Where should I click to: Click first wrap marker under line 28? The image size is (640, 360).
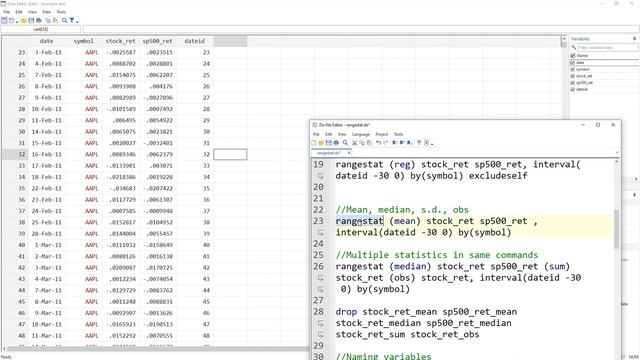point(321,323)
